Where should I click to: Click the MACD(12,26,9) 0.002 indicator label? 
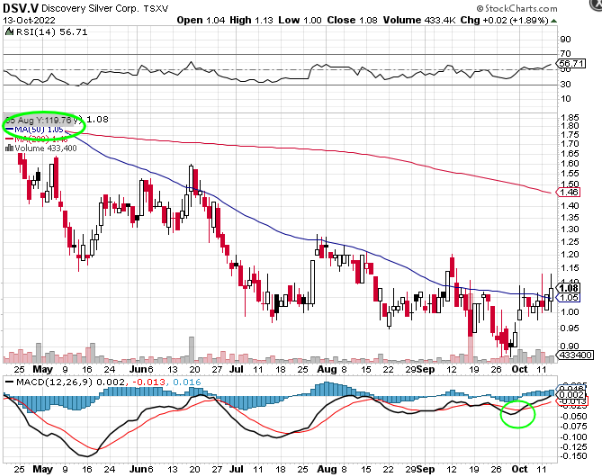[65, 382]
